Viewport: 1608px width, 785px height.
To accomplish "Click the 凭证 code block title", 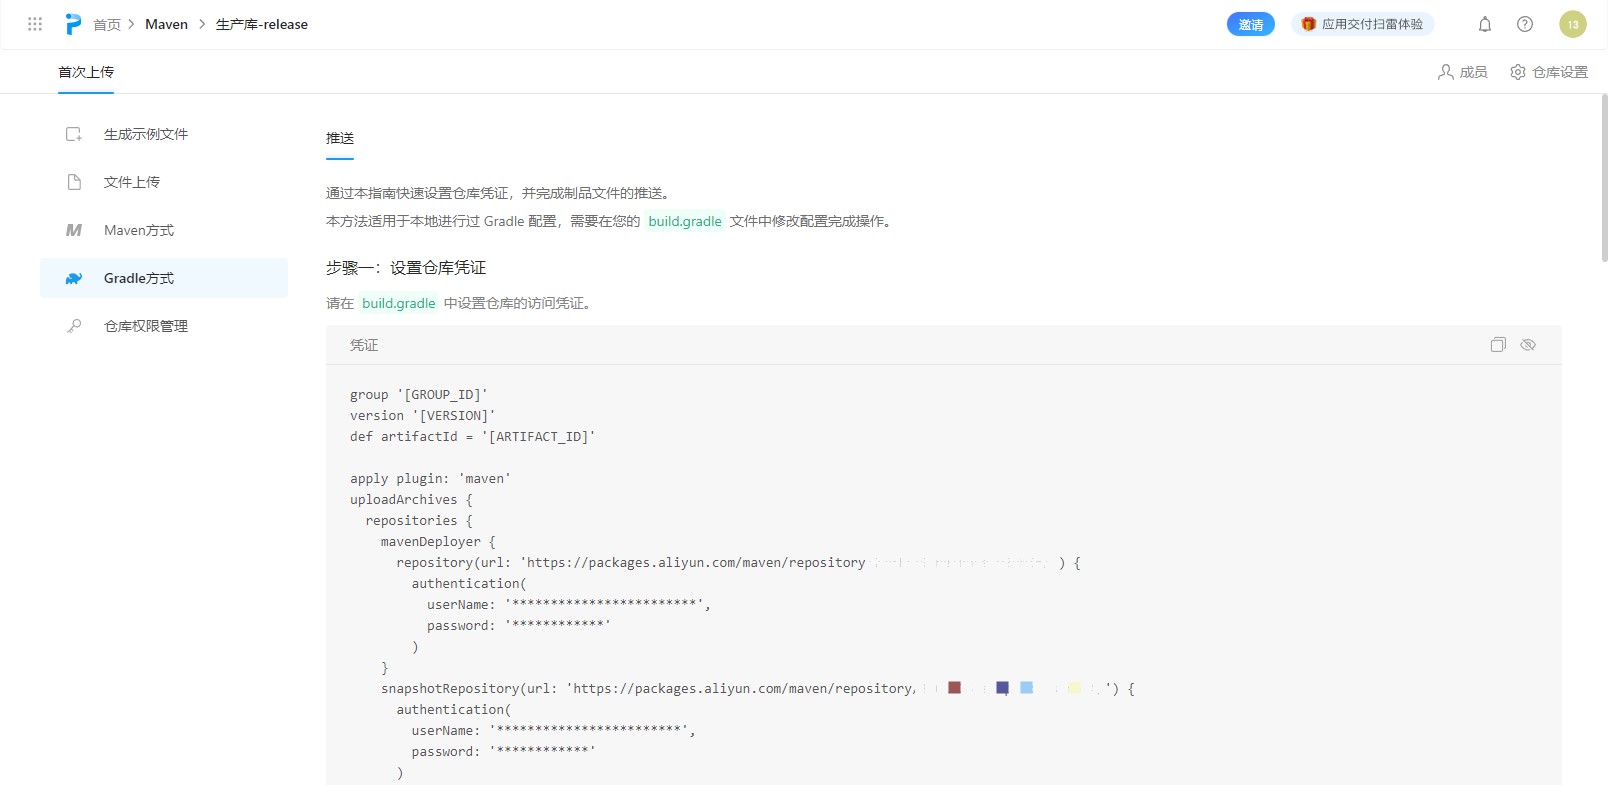I will [x=364, y=345].
